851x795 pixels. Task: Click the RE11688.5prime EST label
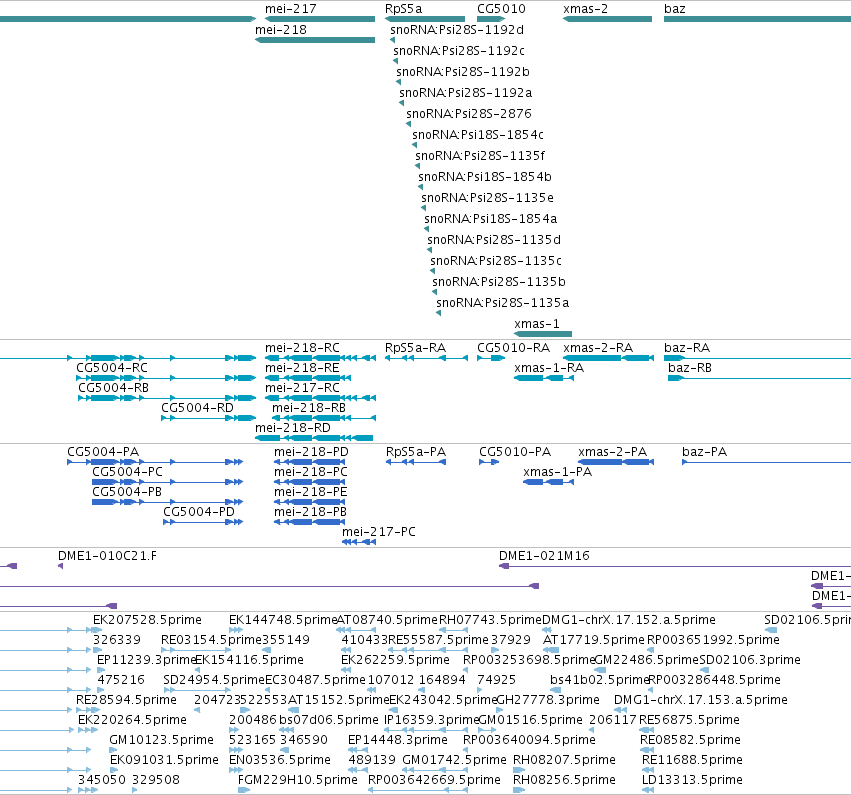click(x=692, y=760)
